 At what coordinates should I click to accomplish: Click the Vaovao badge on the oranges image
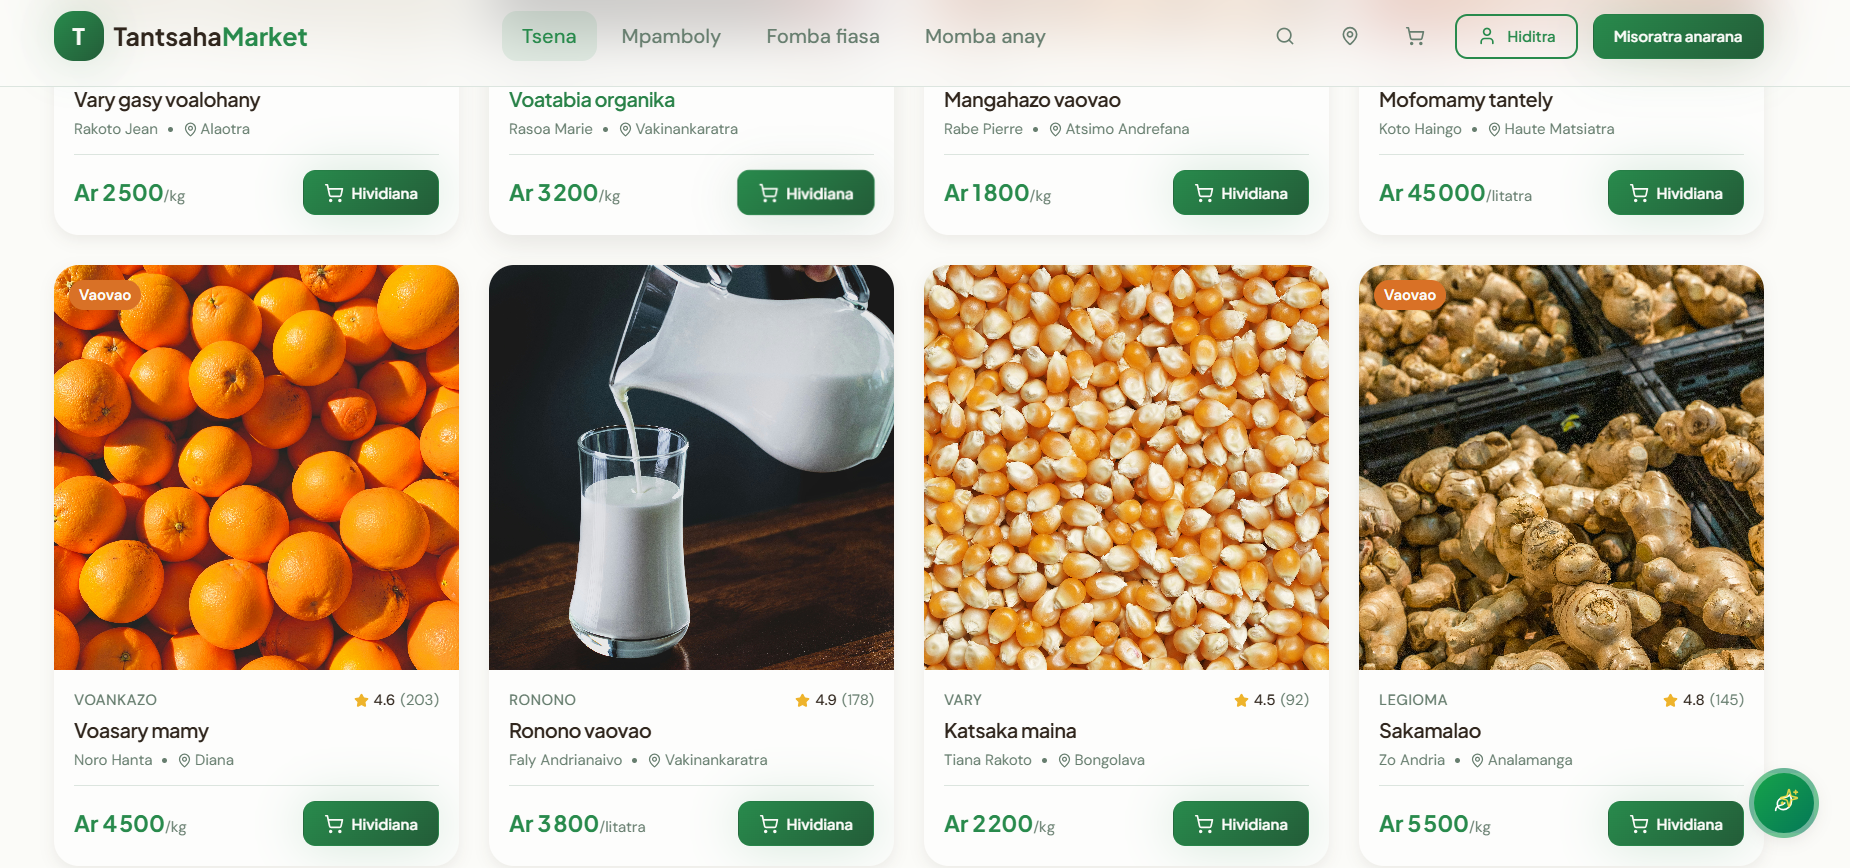point(105,295)
